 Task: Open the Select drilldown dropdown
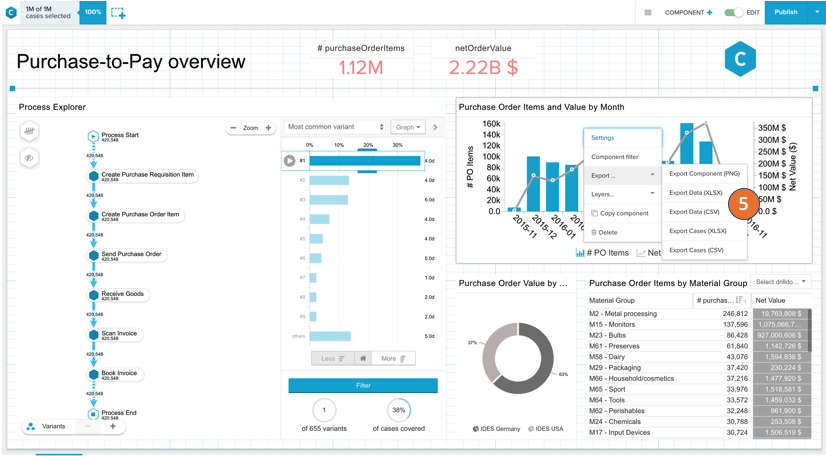[x=781, y=282]
